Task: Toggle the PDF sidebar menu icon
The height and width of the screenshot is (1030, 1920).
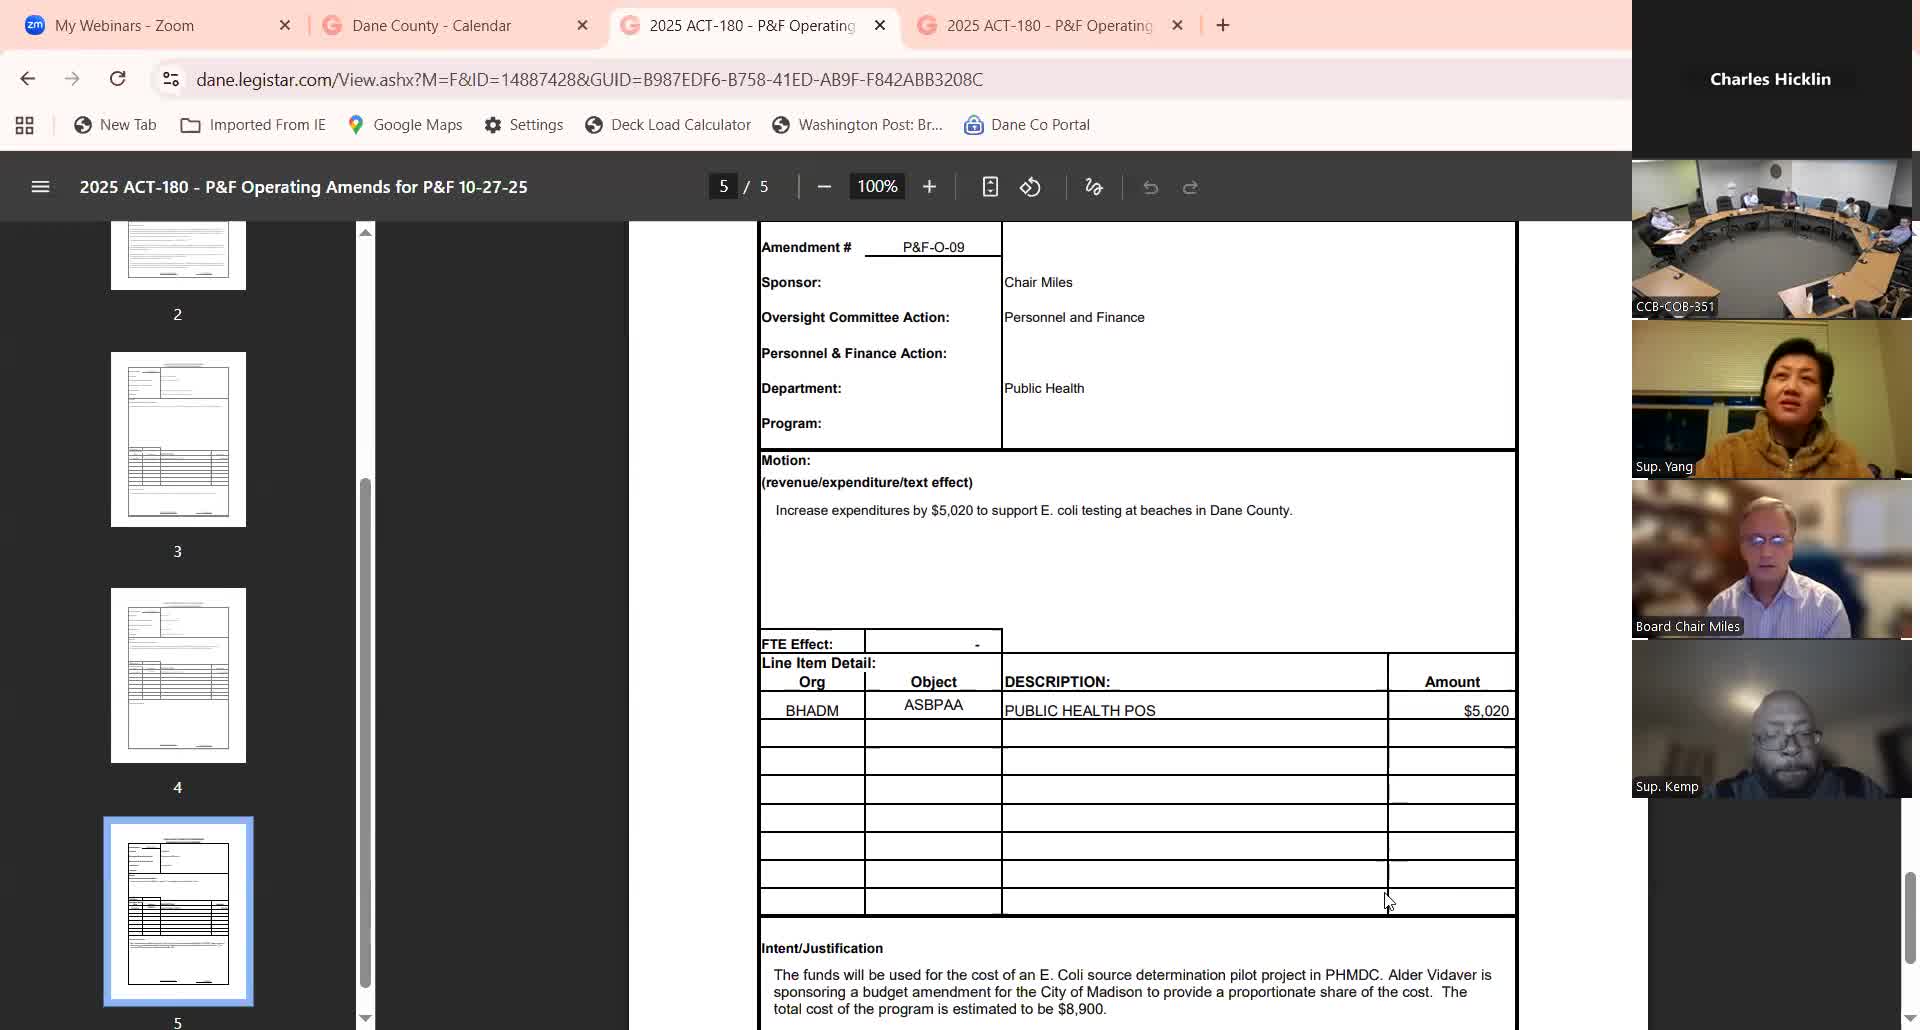Action: click(x=40, y=187)
